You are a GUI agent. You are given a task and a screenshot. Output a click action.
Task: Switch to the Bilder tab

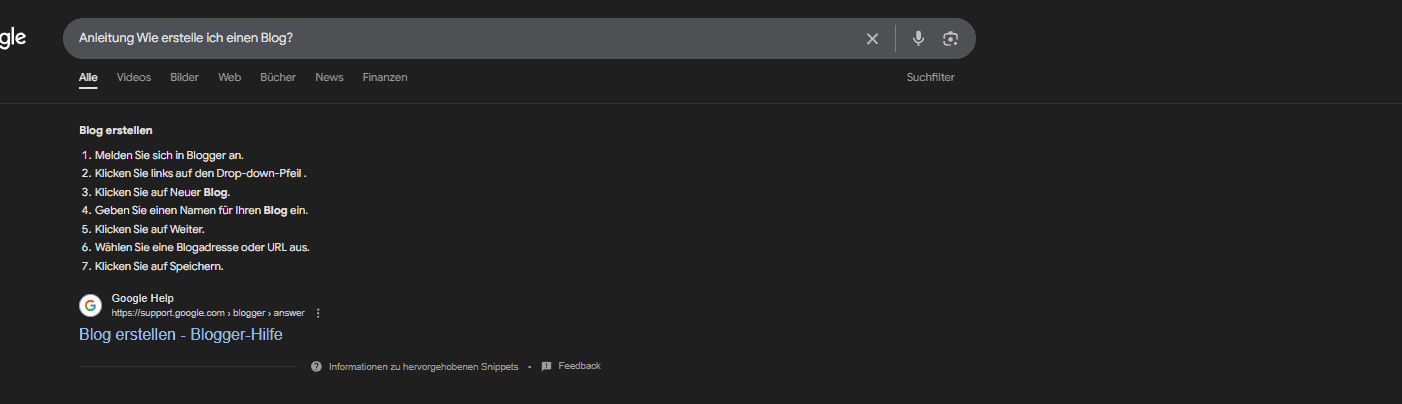point(184,77)
